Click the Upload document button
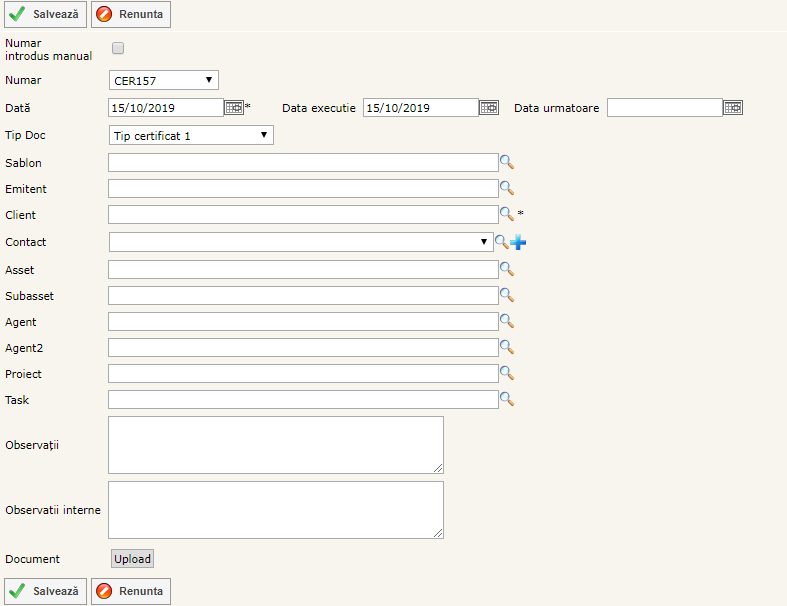Image resolution: width=787 pixels, height=606 pixels. pos(132,559)
